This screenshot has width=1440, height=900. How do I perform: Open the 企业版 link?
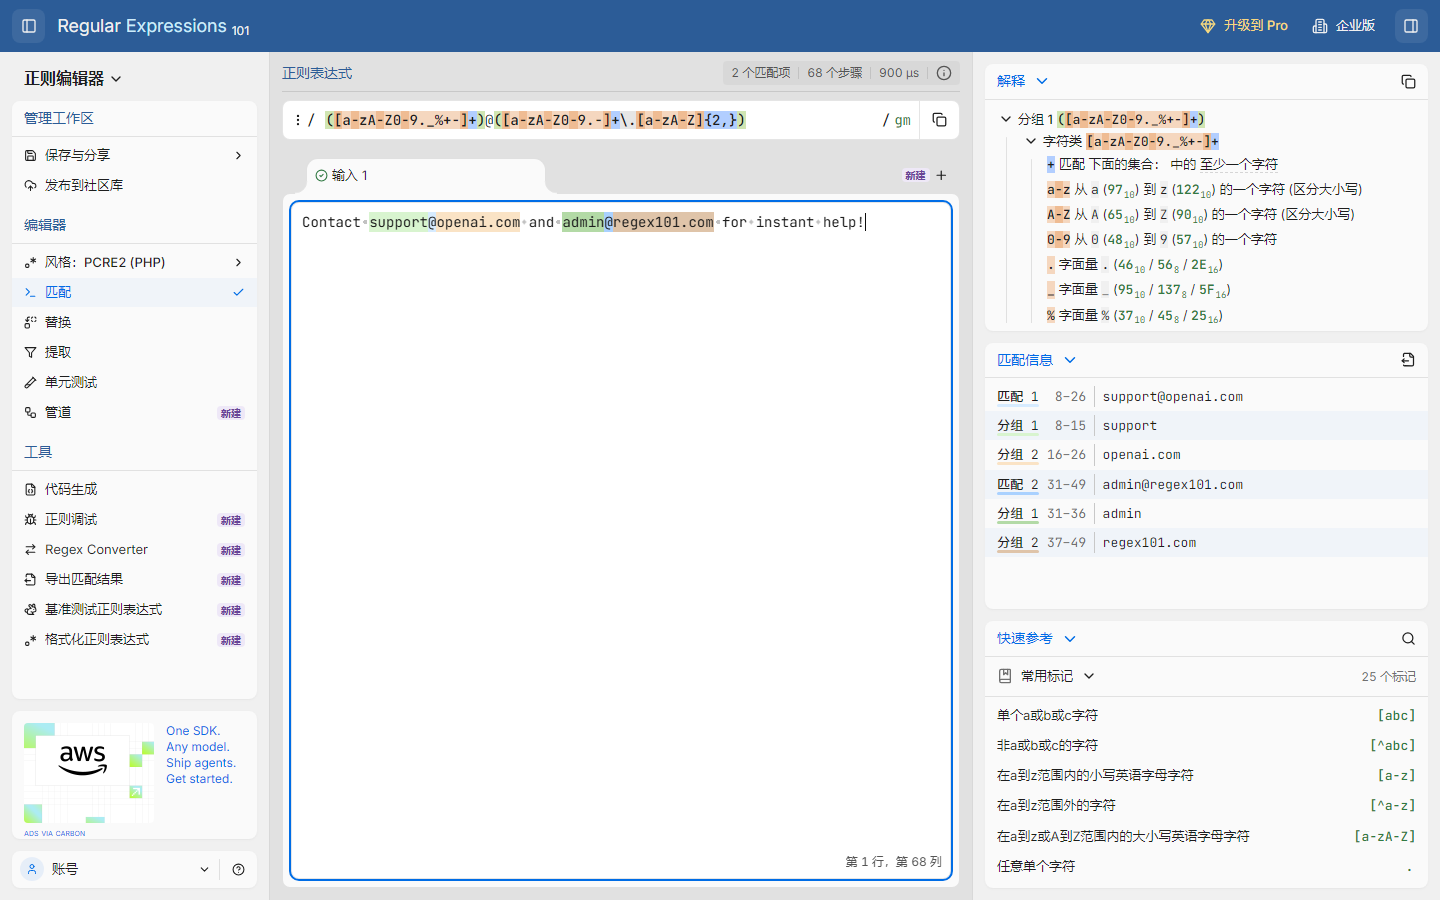pos(1344,26)
